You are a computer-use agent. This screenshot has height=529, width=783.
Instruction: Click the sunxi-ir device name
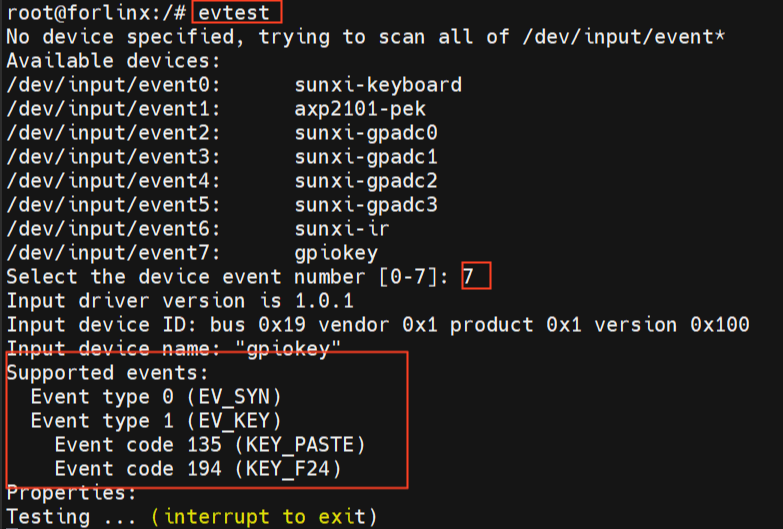pos(342,229)
